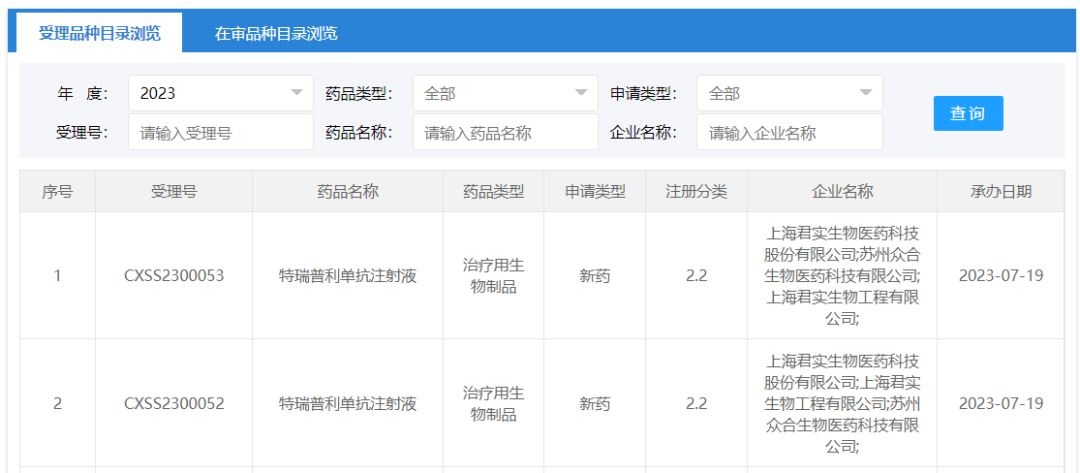
Task: Click the 药品类型 dropdown arrow icon
Action: (581, 93)
